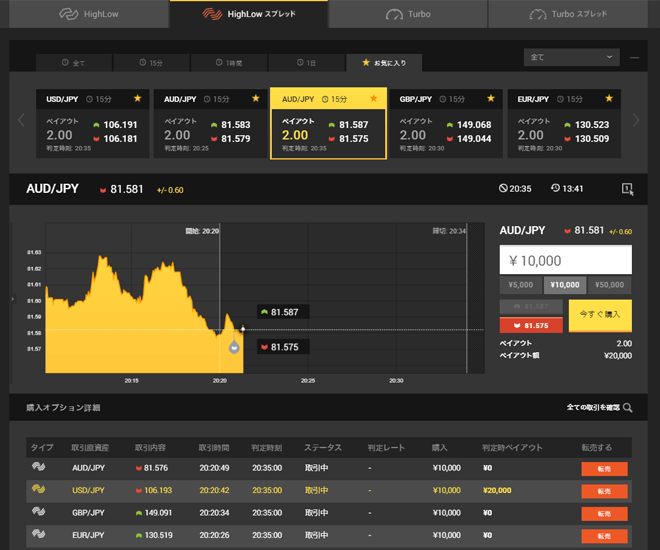
Task: Set amount to ¥50,000
Action: point(609,285)
